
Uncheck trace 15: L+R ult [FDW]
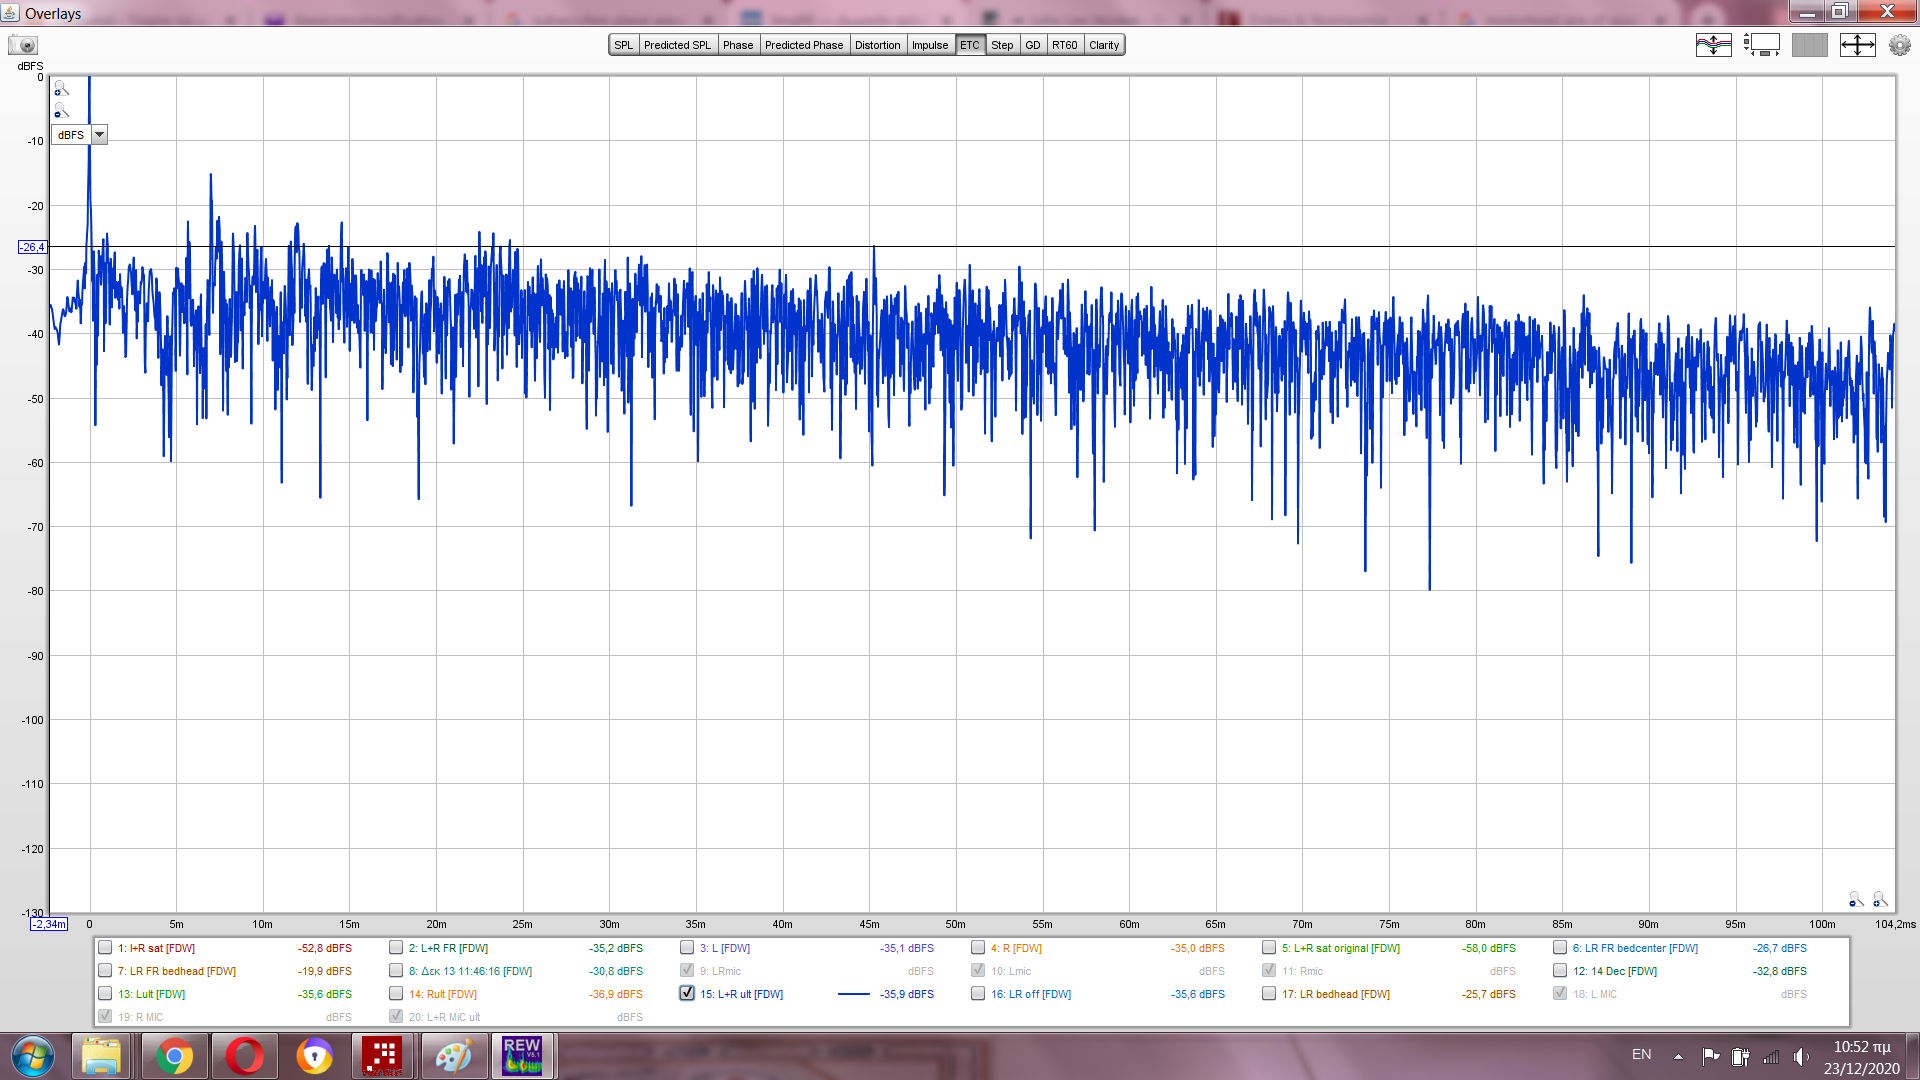(687, 994)
